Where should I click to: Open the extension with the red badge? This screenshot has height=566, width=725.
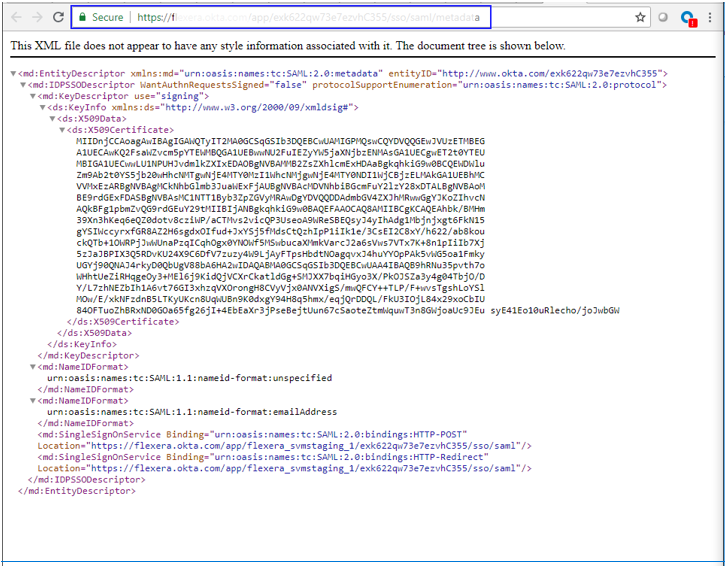pos(687,18)
